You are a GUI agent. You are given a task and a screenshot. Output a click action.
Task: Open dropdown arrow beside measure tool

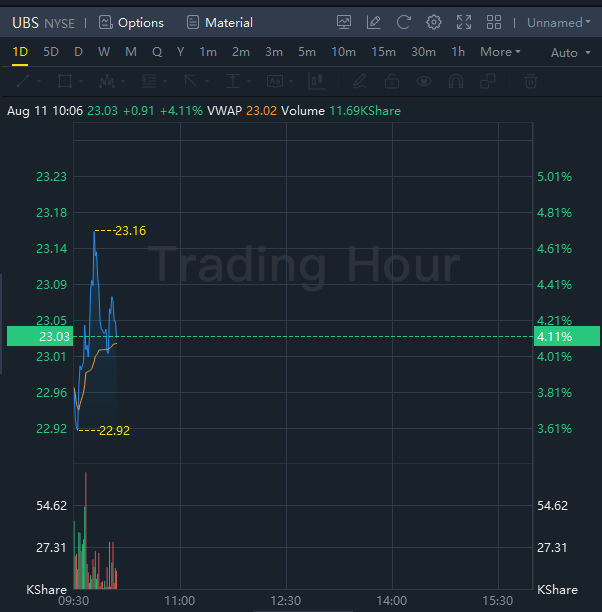click(249, 81)
